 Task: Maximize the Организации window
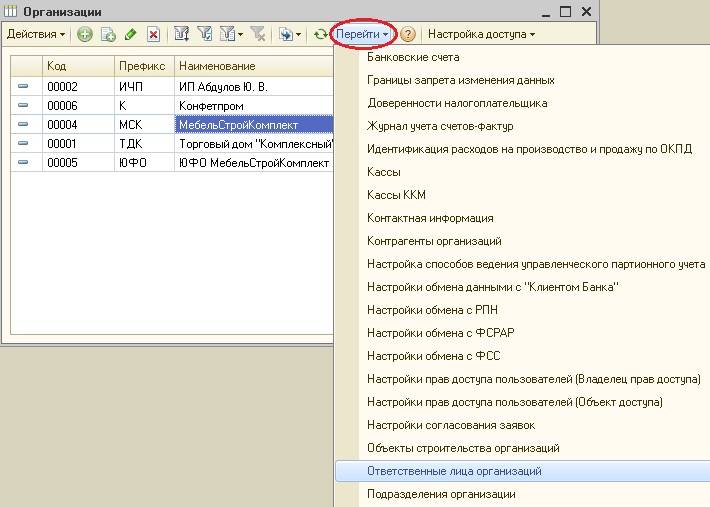point(566,11)
